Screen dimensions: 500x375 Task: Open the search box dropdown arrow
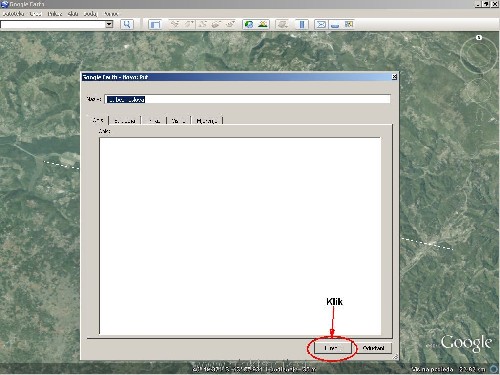coord(109,24)
